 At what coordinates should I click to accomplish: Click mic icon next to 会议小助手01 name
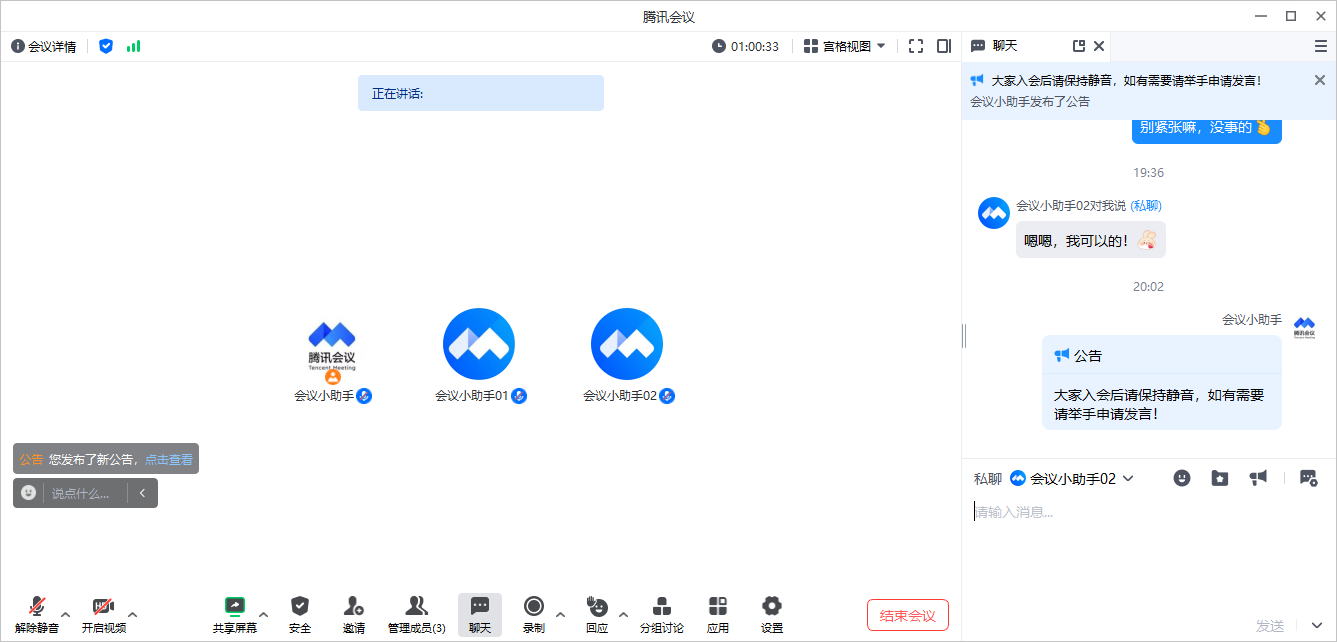pyautogui.click(x=519, y=396)
